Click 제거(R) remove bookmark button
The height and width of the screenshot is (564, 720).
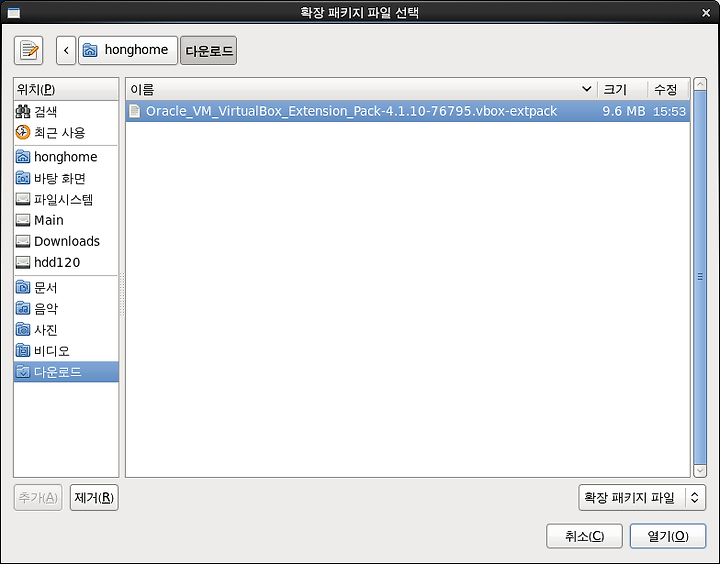tap(94, 497)
